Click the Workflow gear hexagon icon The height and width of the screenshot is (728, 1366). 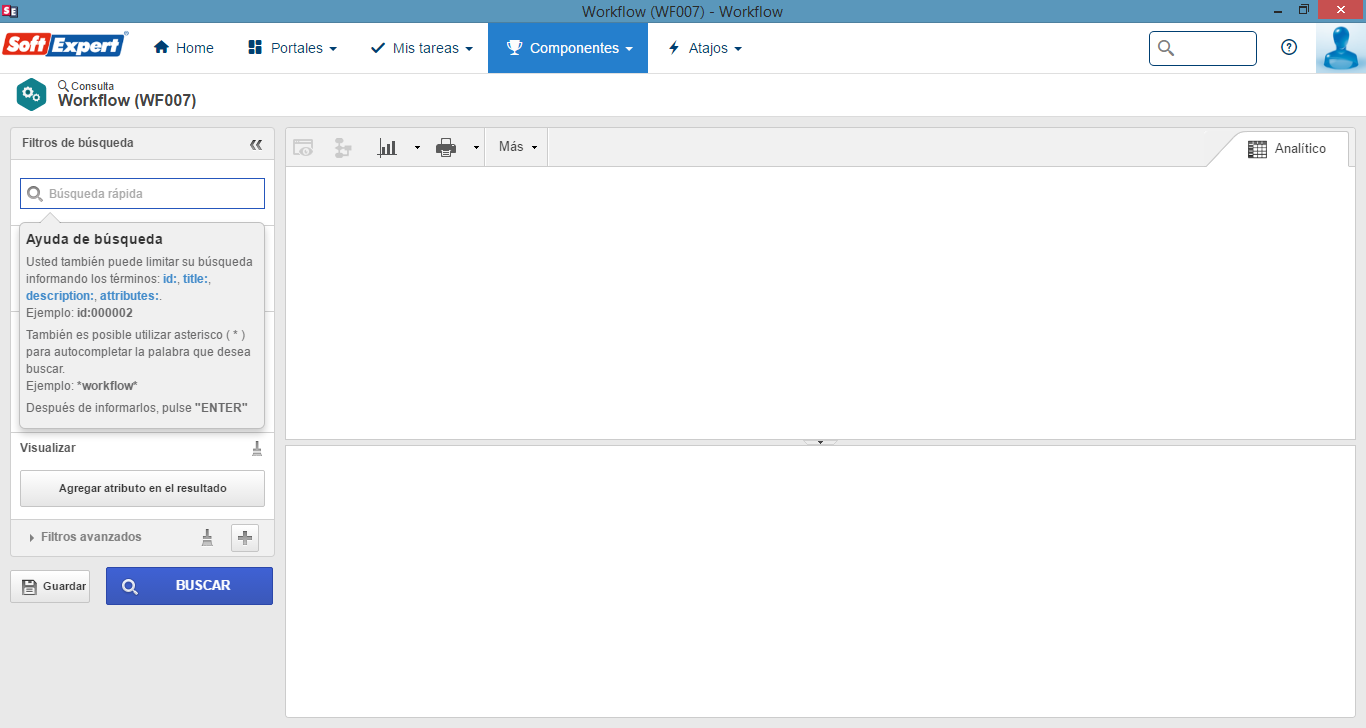coord(31,94)
